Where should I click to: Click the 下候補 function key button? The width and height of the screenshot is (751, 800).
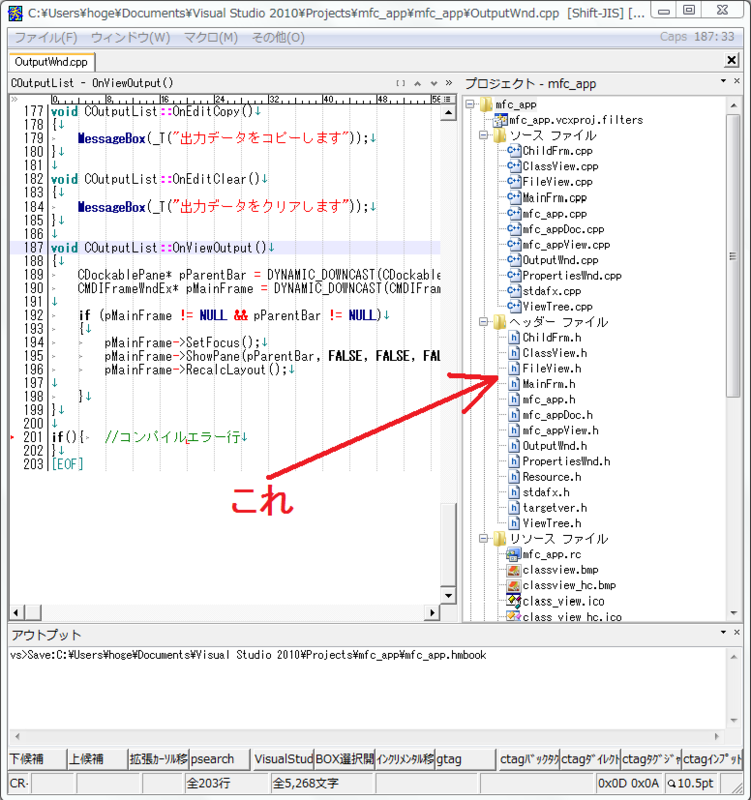(37, 759)
